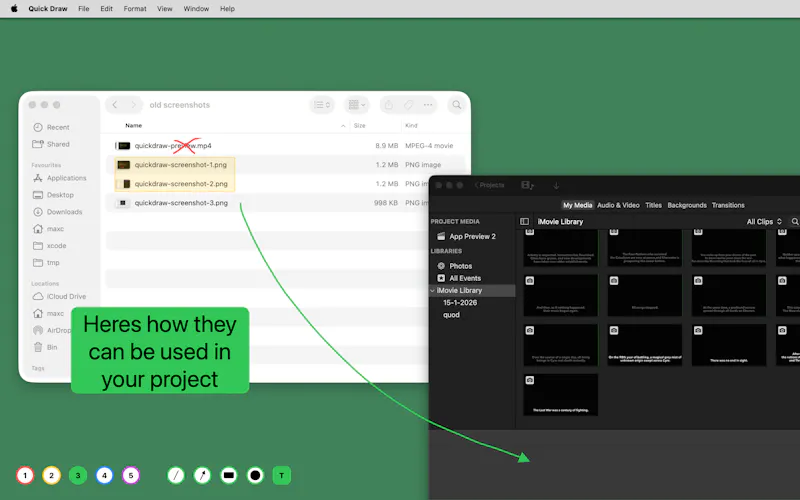Select the Circle shape tool
Screen dimensions: 800x500
(256, 476)
